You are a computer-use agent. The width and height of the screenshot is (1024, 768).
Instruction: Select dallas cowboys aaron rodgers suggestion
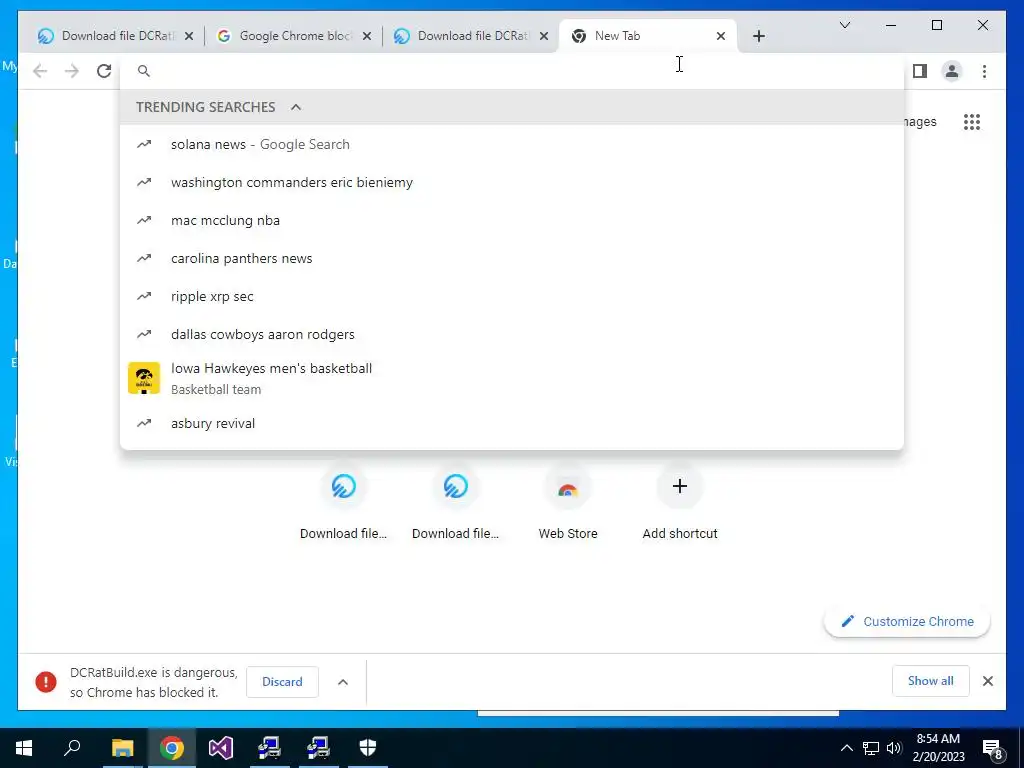click(512, 334)
